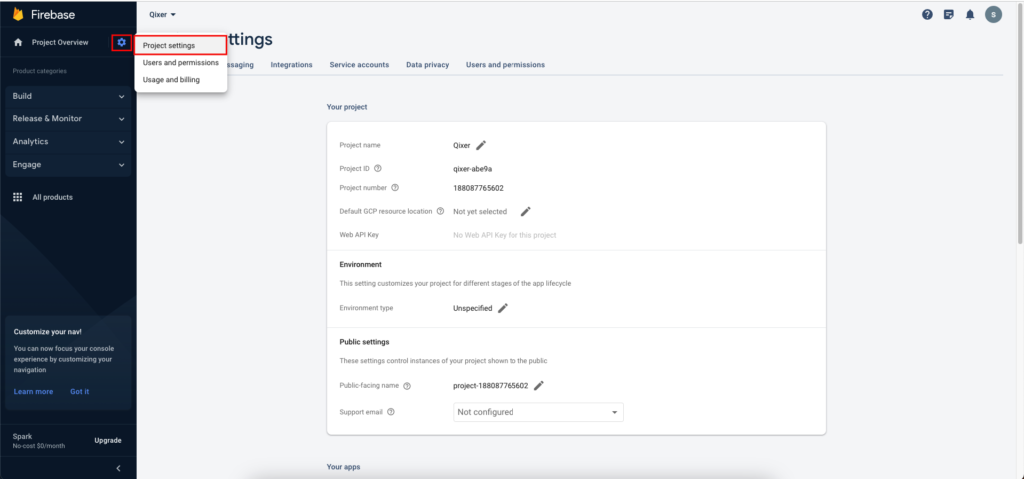Open the Qixer project switcher dropdown
This screenshot has height=479, width=1024.
[x=163, y=14]
